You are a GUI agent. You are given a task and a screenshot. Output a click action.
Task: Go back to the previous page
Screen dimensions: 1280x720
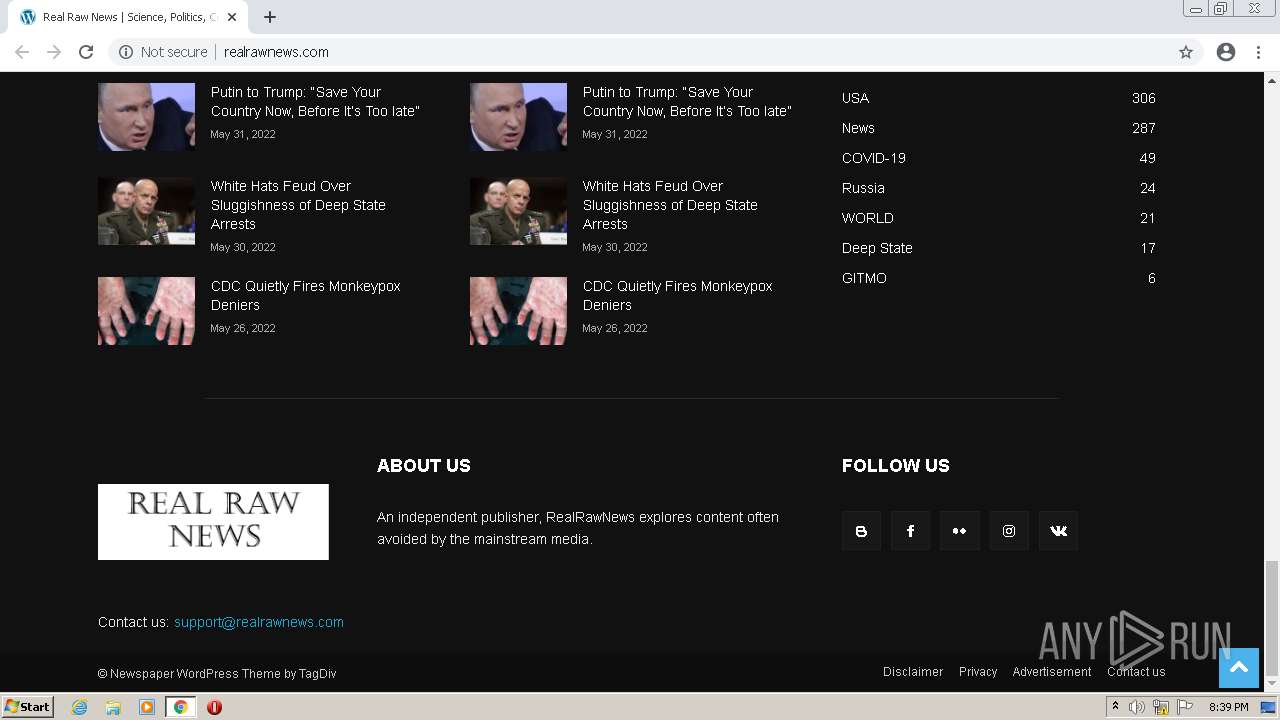[22, 52]
